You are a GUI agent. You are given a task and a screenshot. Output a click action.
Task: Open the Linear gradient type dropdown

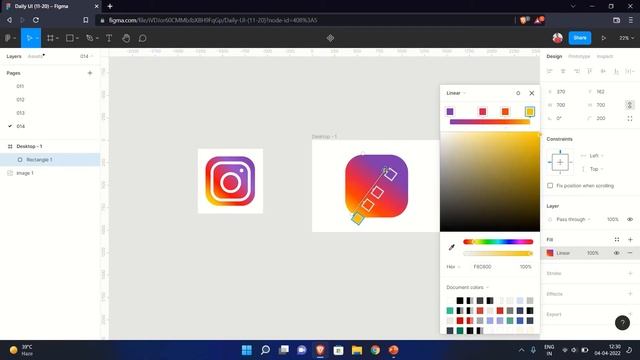pos(456,93)
